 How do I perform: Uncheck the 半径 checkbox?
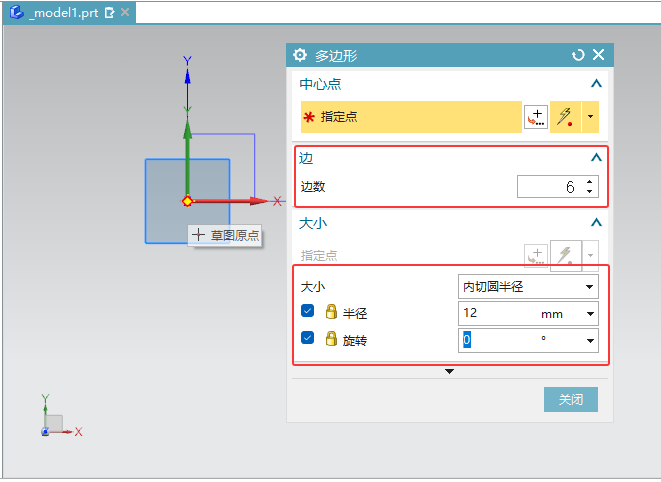click(307, 311)
